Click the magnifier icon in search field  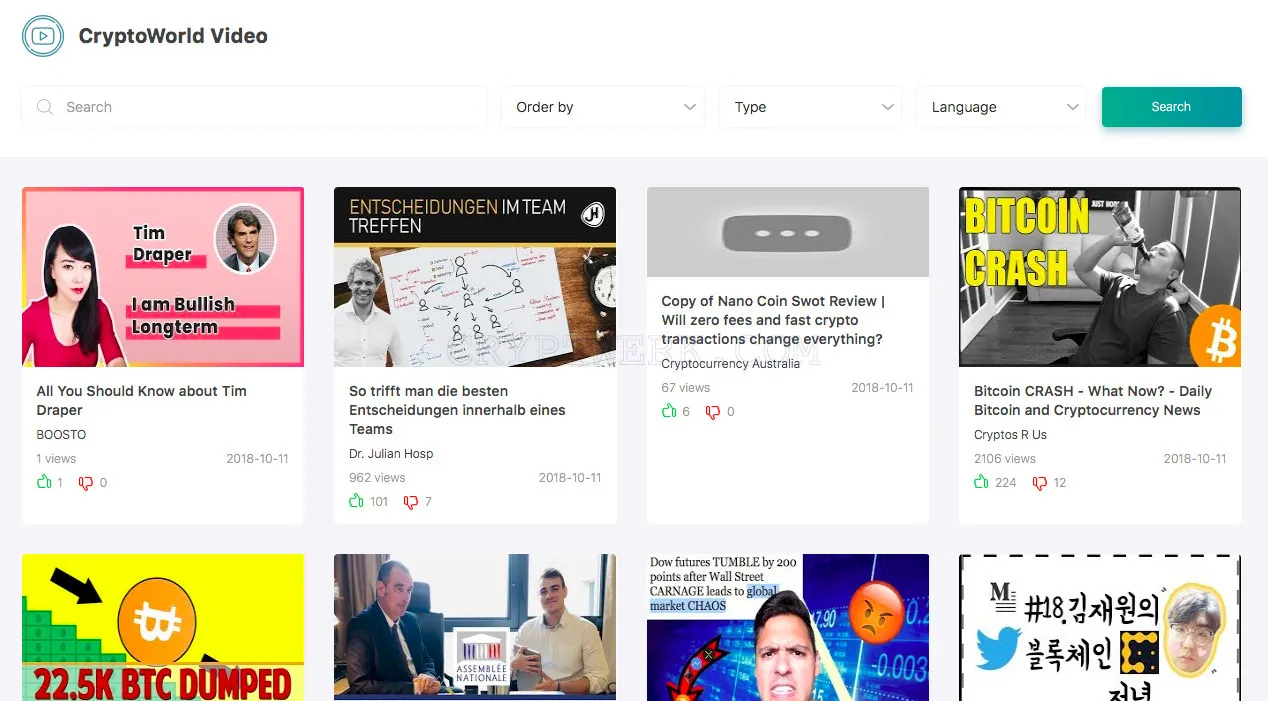(44, 107)
